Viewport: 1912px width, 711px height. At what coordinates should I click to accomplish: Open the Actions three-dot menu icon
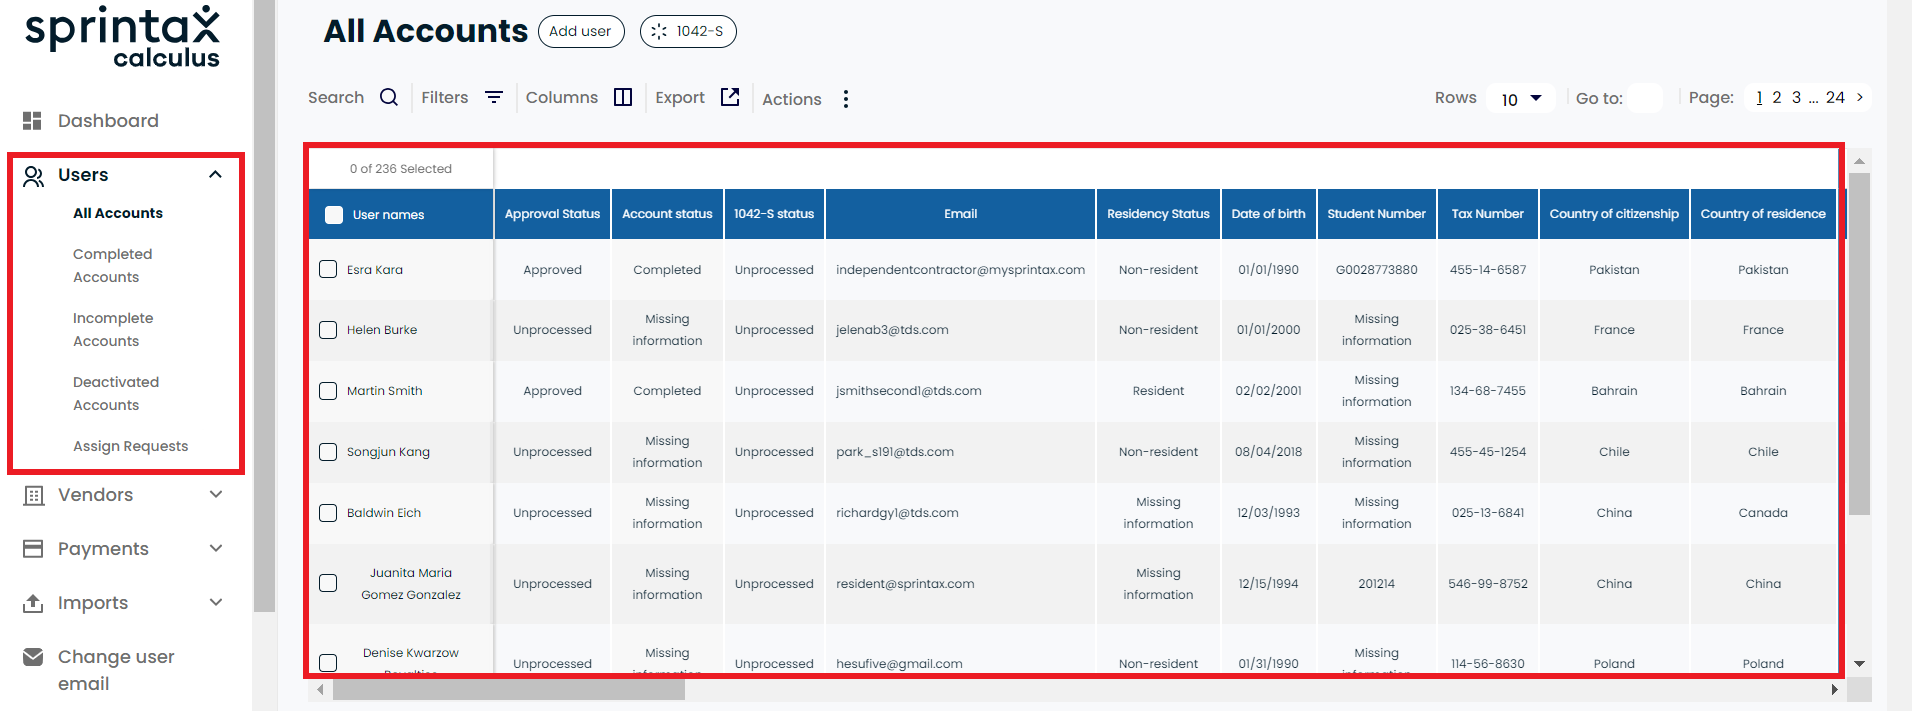846,99
